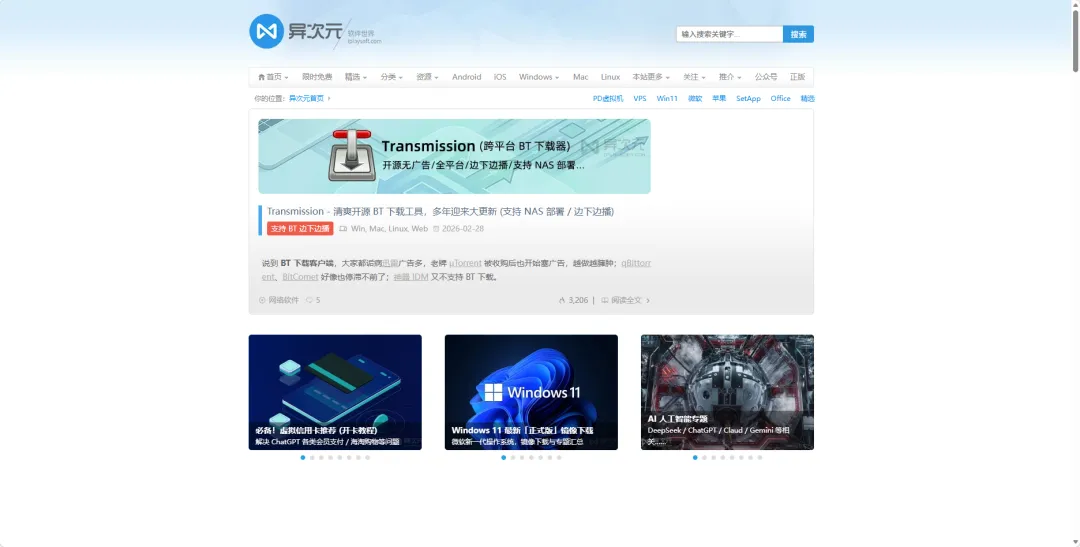This screenshot has width=1080, height=547.
Task: Expand the 关注 dropdown menu
Action: pos(694,77)
